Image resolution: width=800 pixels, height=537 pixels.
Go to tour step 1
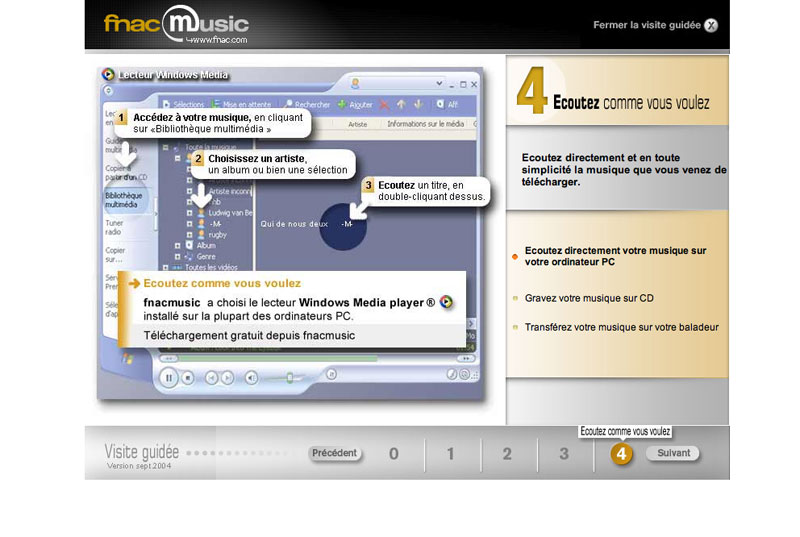(x=451, y=453)
